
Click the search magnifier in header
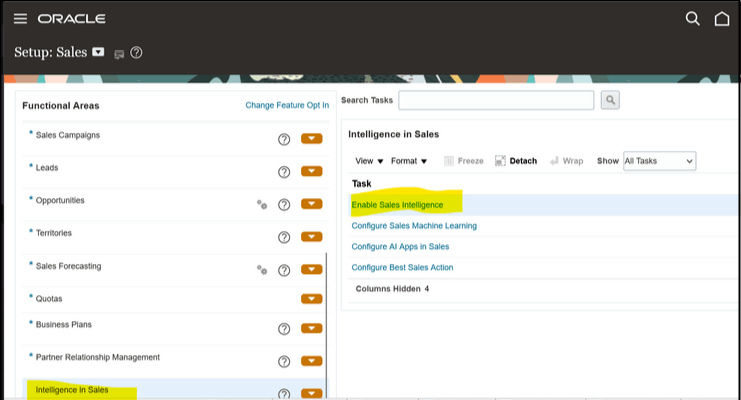pos(692,18)
